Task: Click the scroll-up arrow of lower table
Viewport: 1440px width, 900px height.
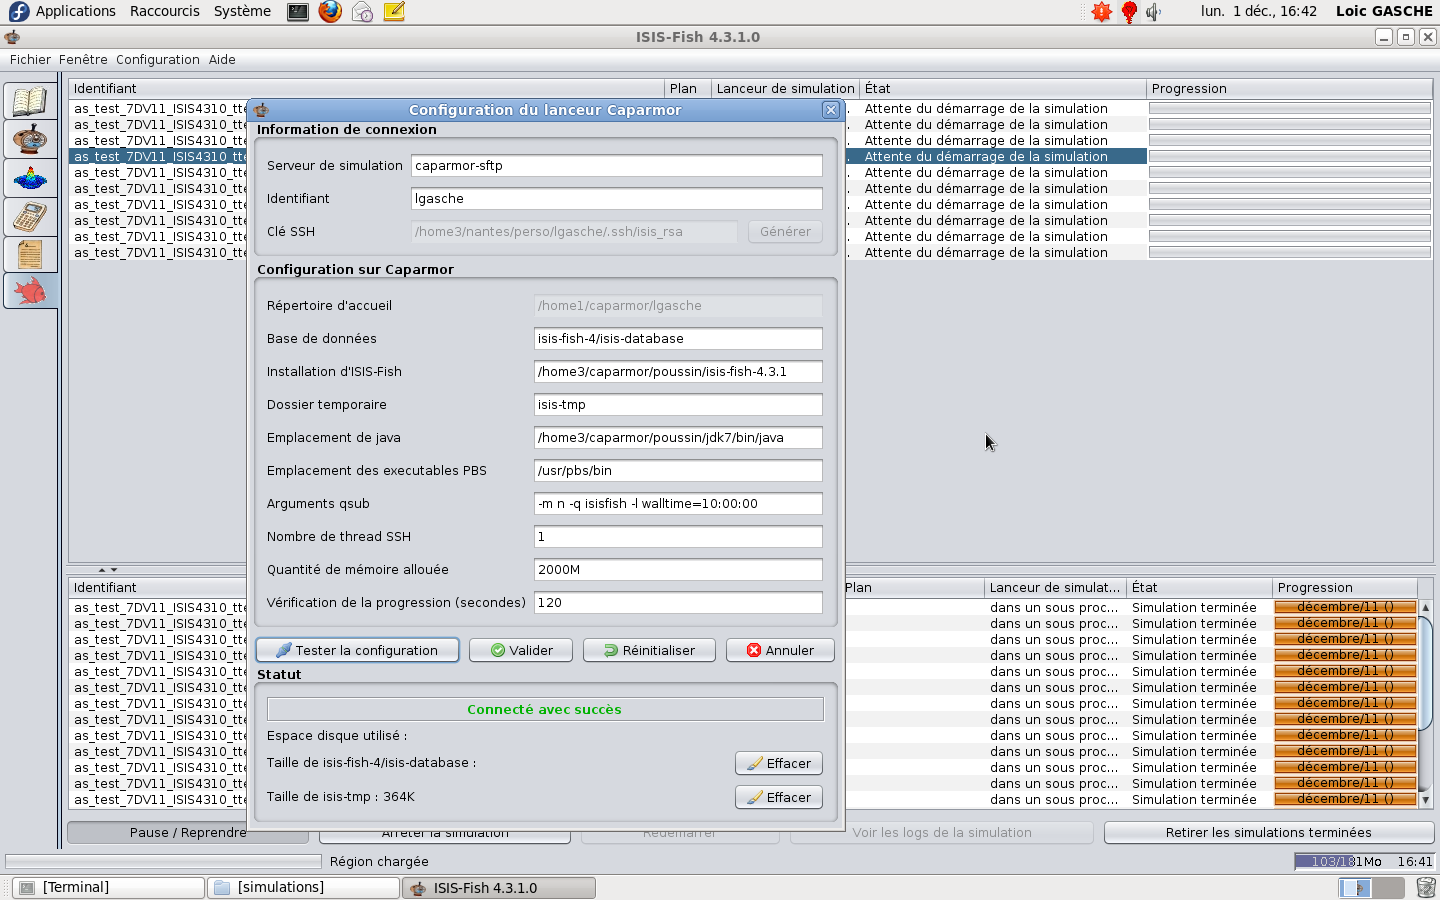Action: (x=1425, y=607)
